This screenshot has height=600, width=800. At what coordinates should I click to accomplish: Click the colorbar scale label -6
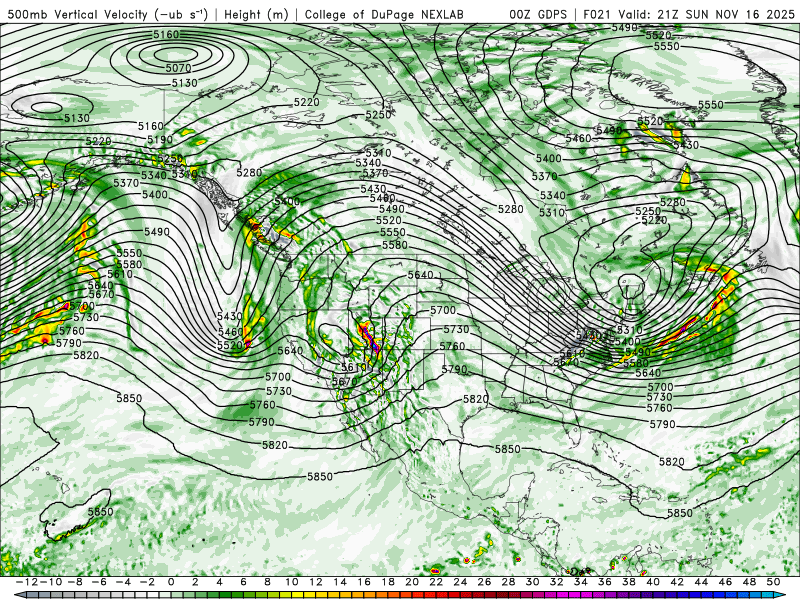click(100, 582)
